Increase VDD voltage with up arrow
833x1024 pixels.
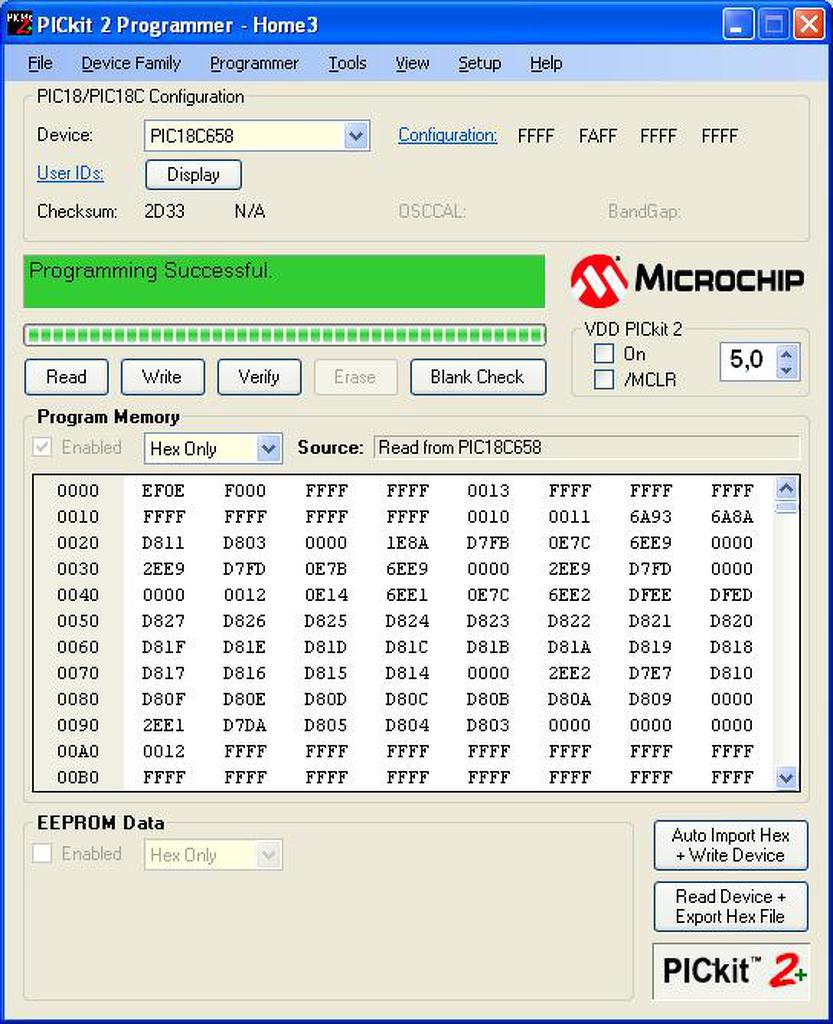click(x=787, y=355)
